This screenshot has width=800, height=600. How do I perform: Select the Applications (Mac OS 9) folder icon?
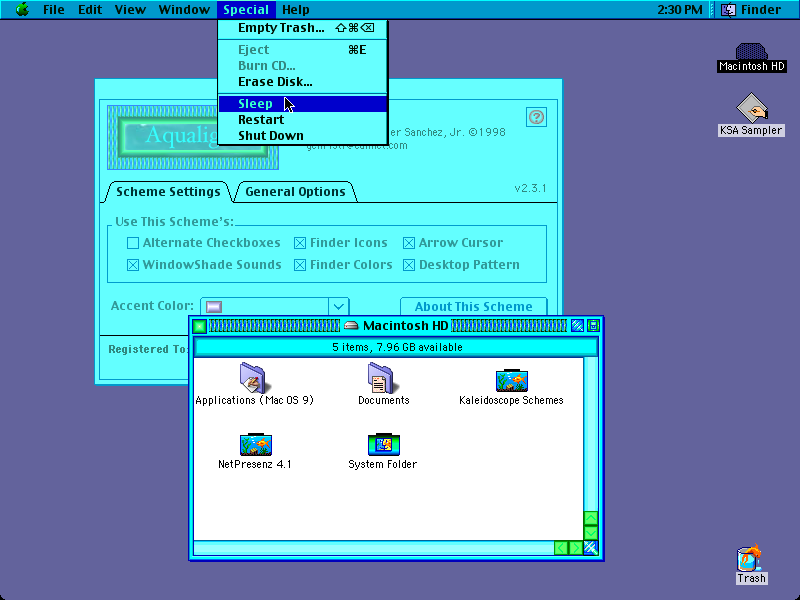[x=254, y=378]
